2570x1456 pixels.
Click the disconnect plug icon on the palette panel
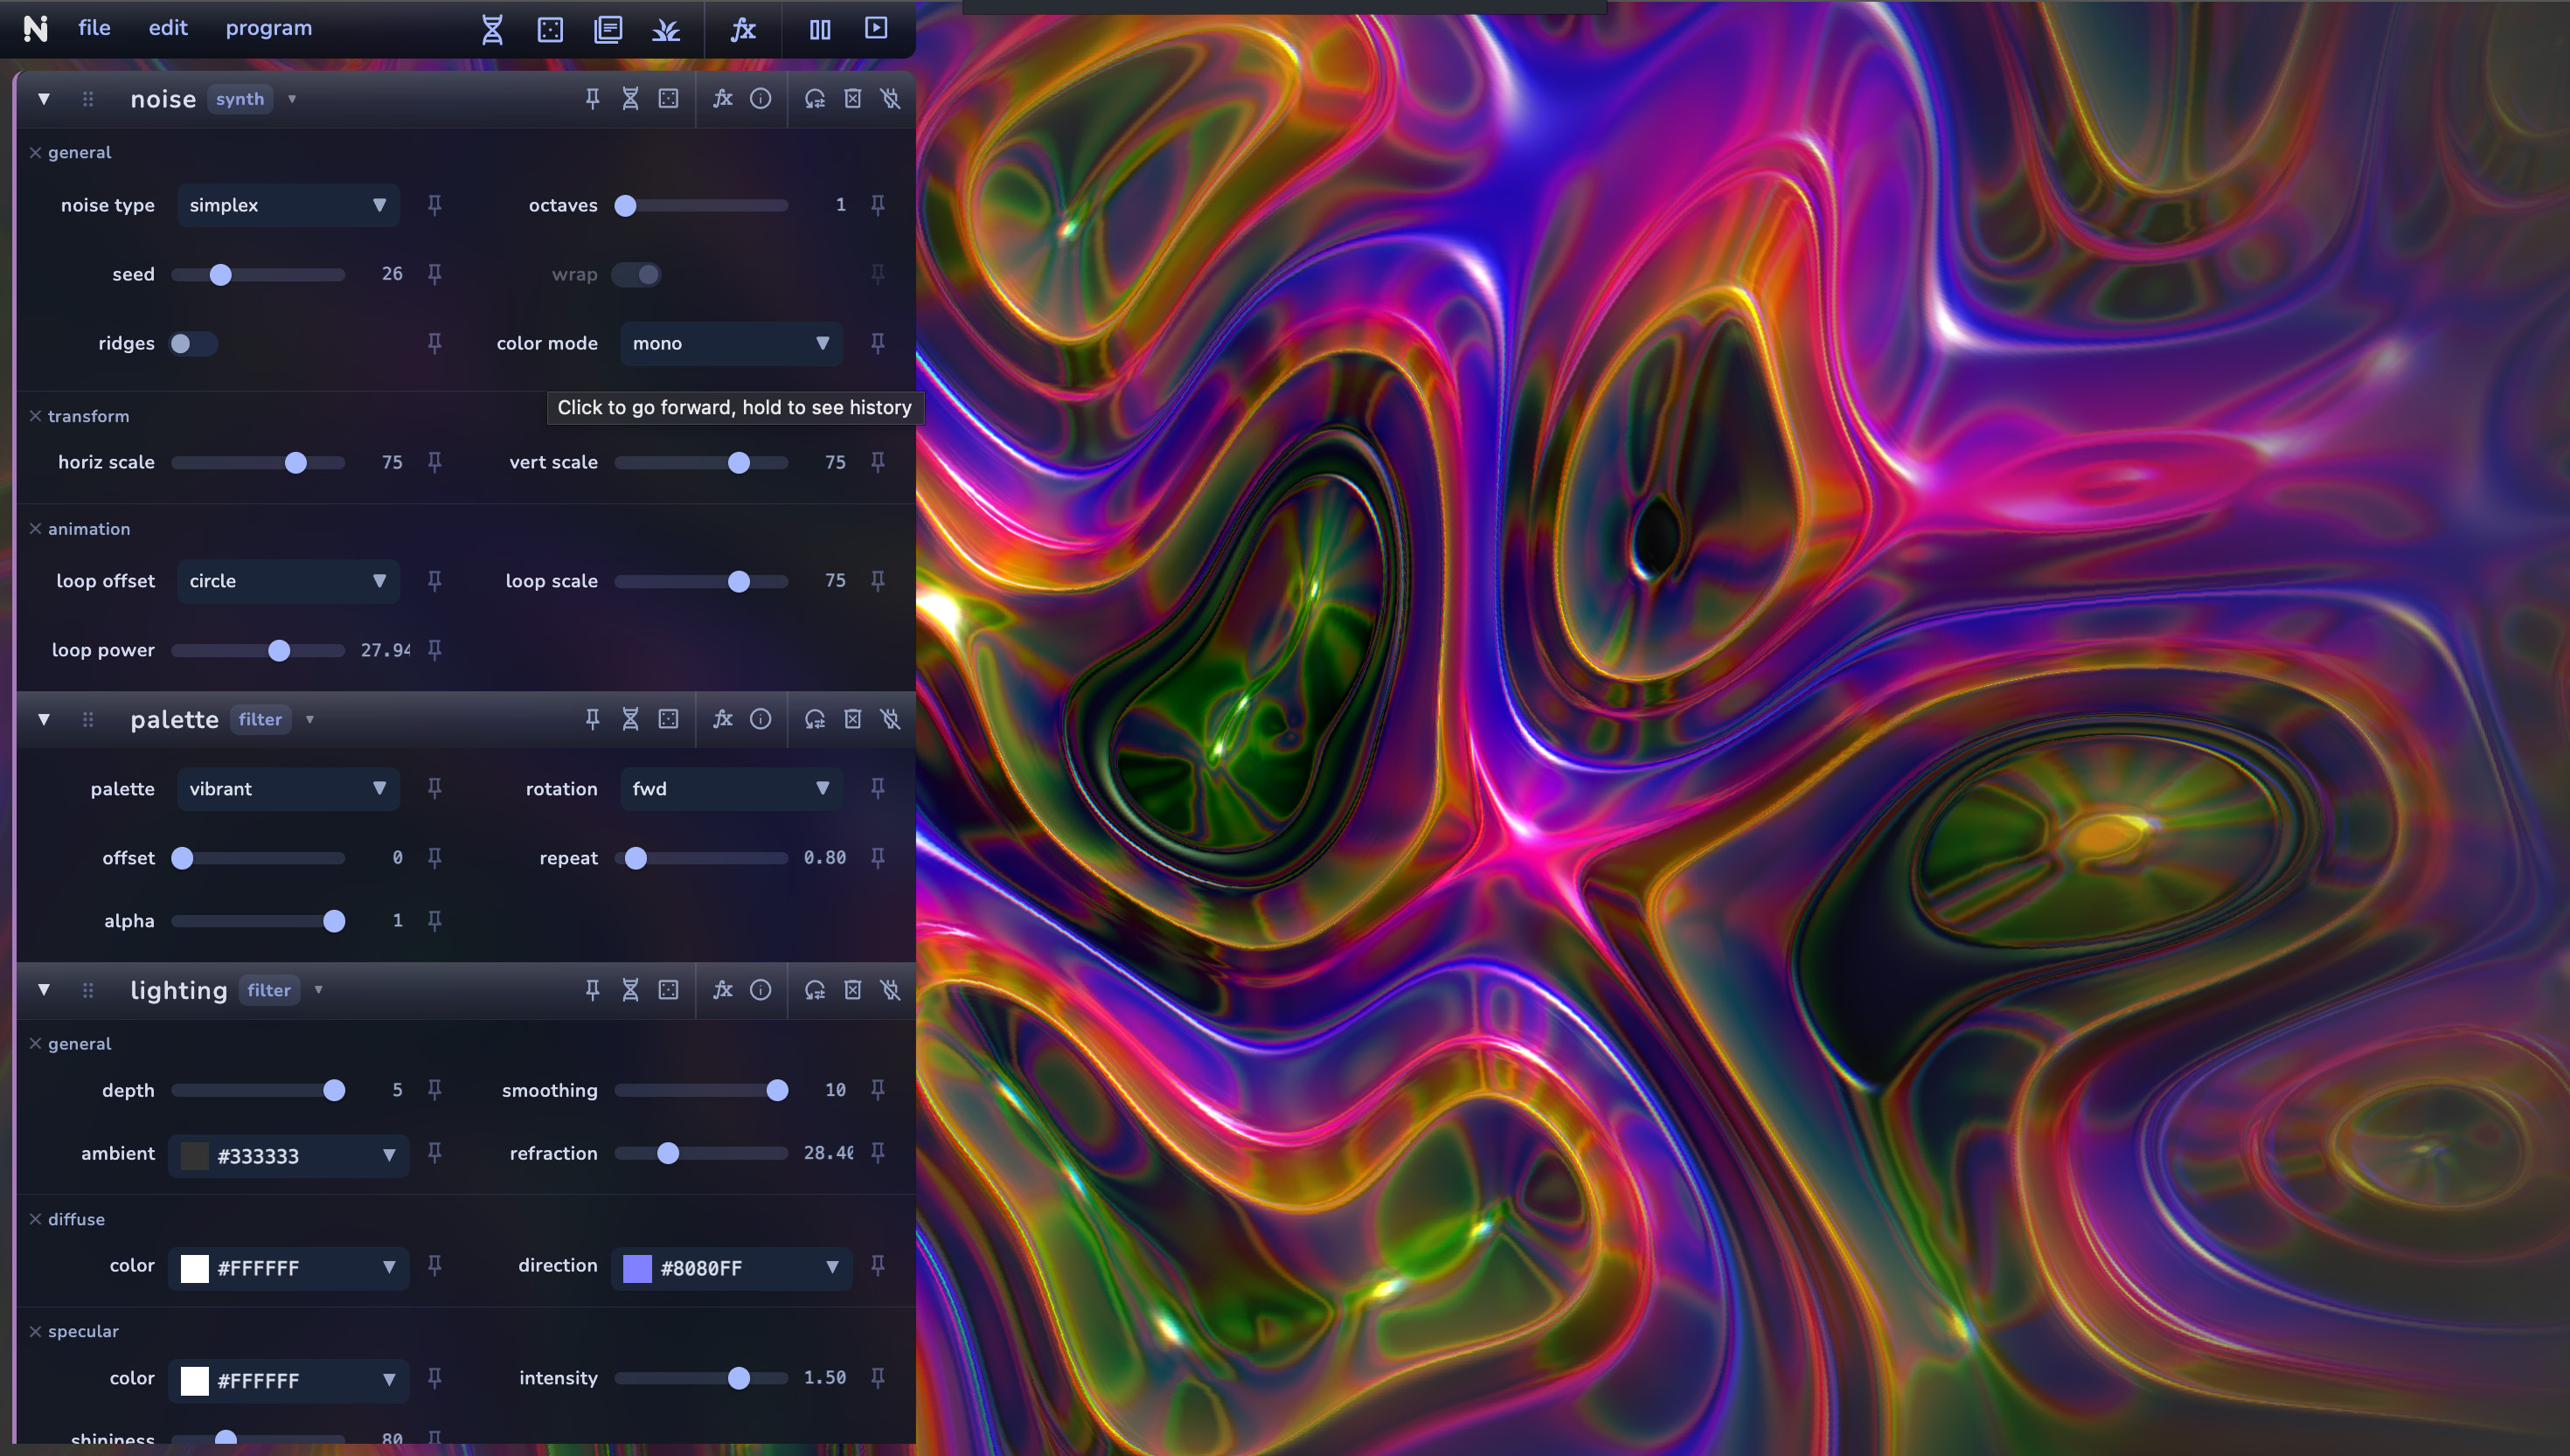pyautogui.click(x=890, y=719)
